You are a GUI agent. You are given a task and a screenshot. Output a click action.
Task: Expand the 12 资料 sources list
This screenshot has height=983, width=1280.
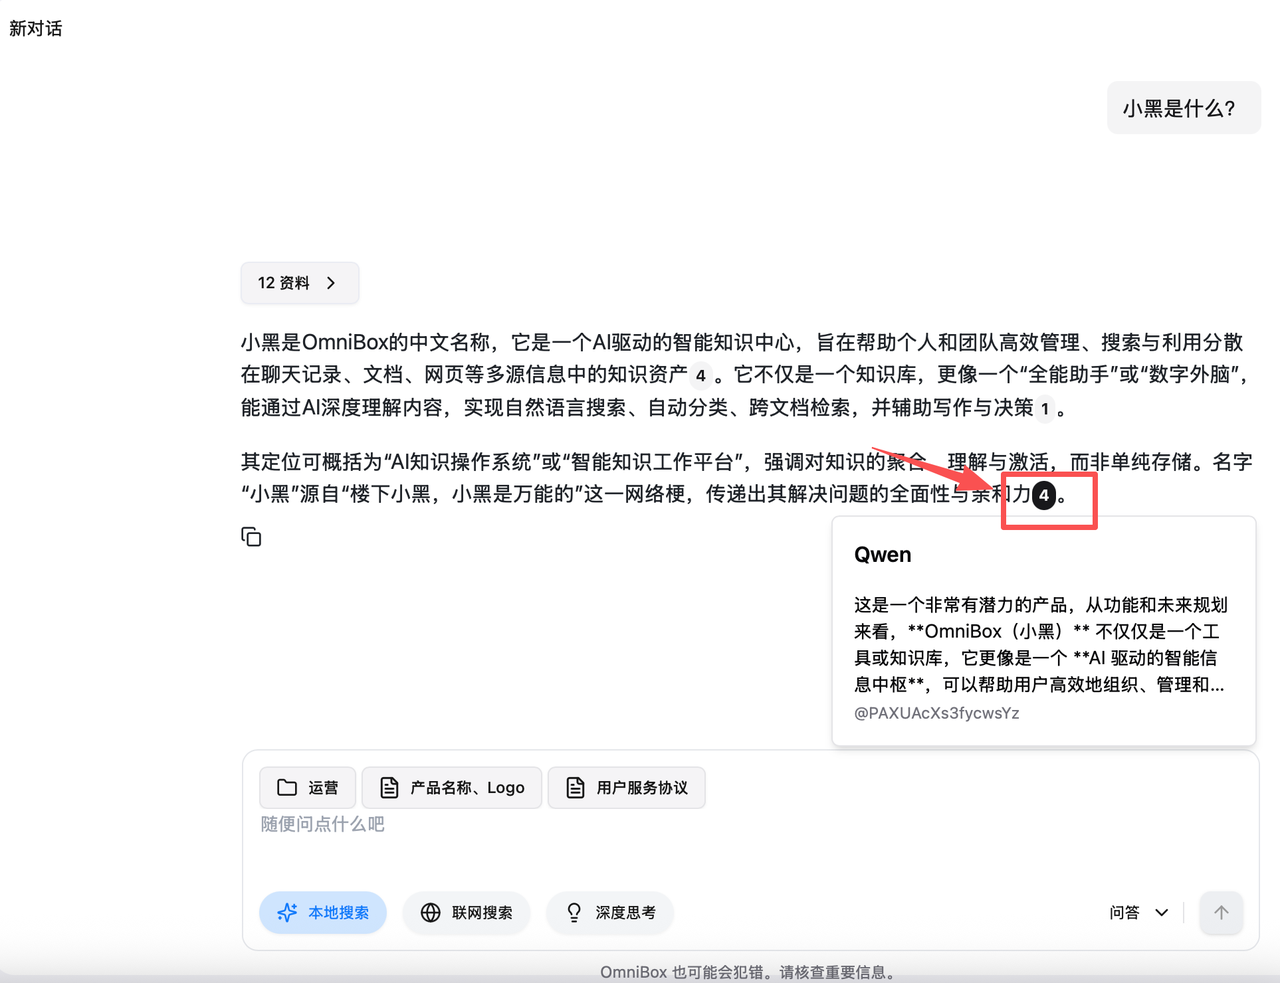tap(284, 283)
